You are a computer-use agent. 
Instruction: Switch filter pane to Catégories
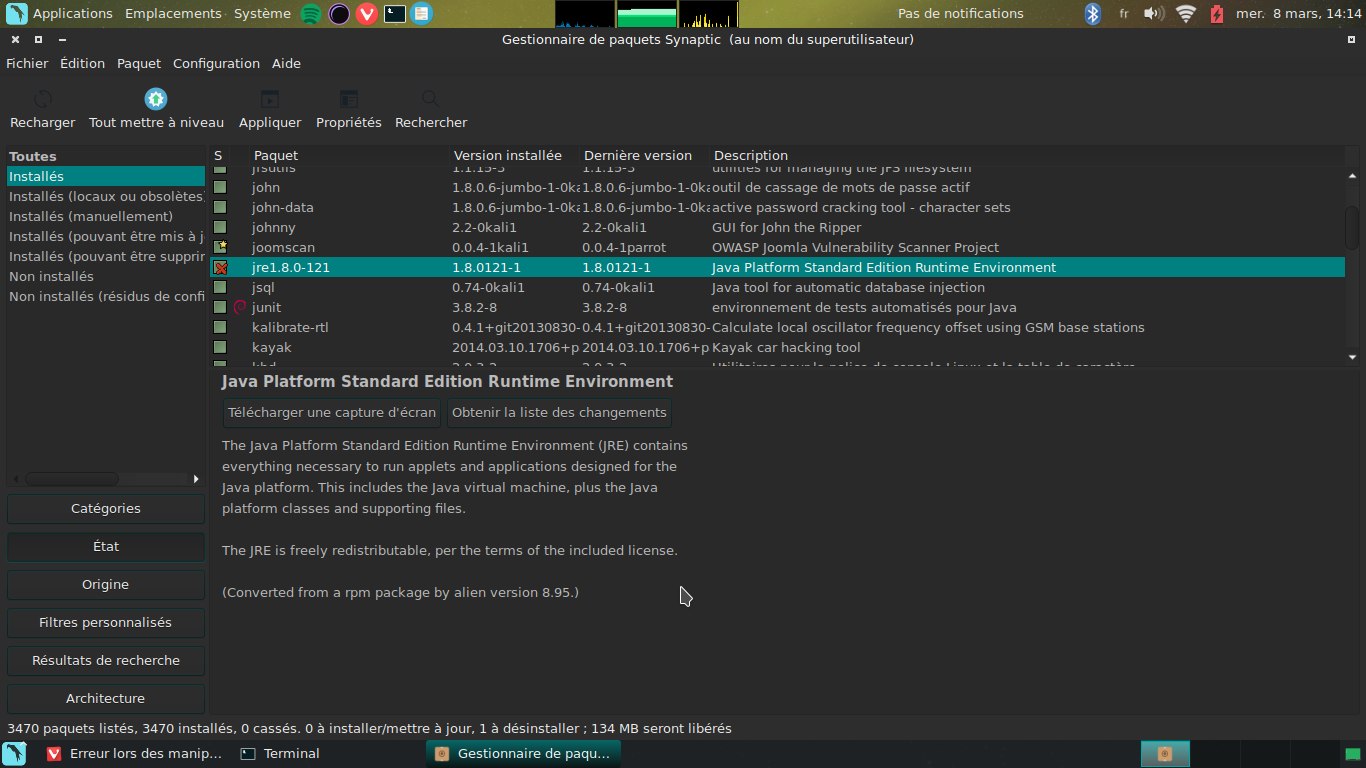pos(106,508)
